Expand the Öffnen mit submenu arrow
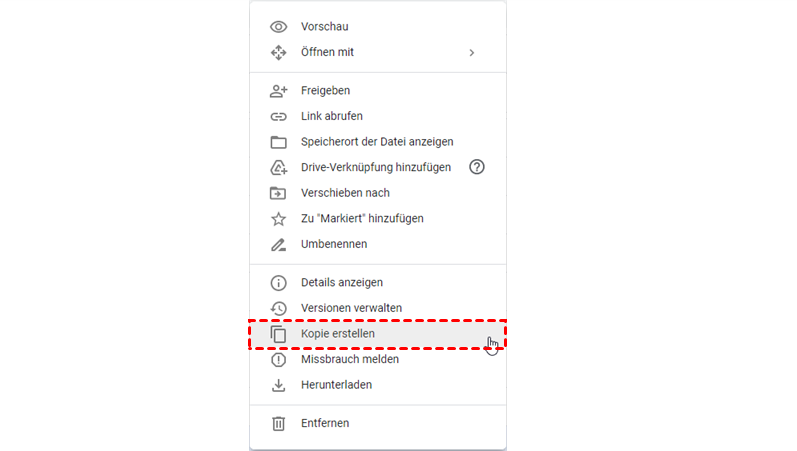Image resolution: width=797 pixels, height=451 pixels. click(x=472, y=52)
